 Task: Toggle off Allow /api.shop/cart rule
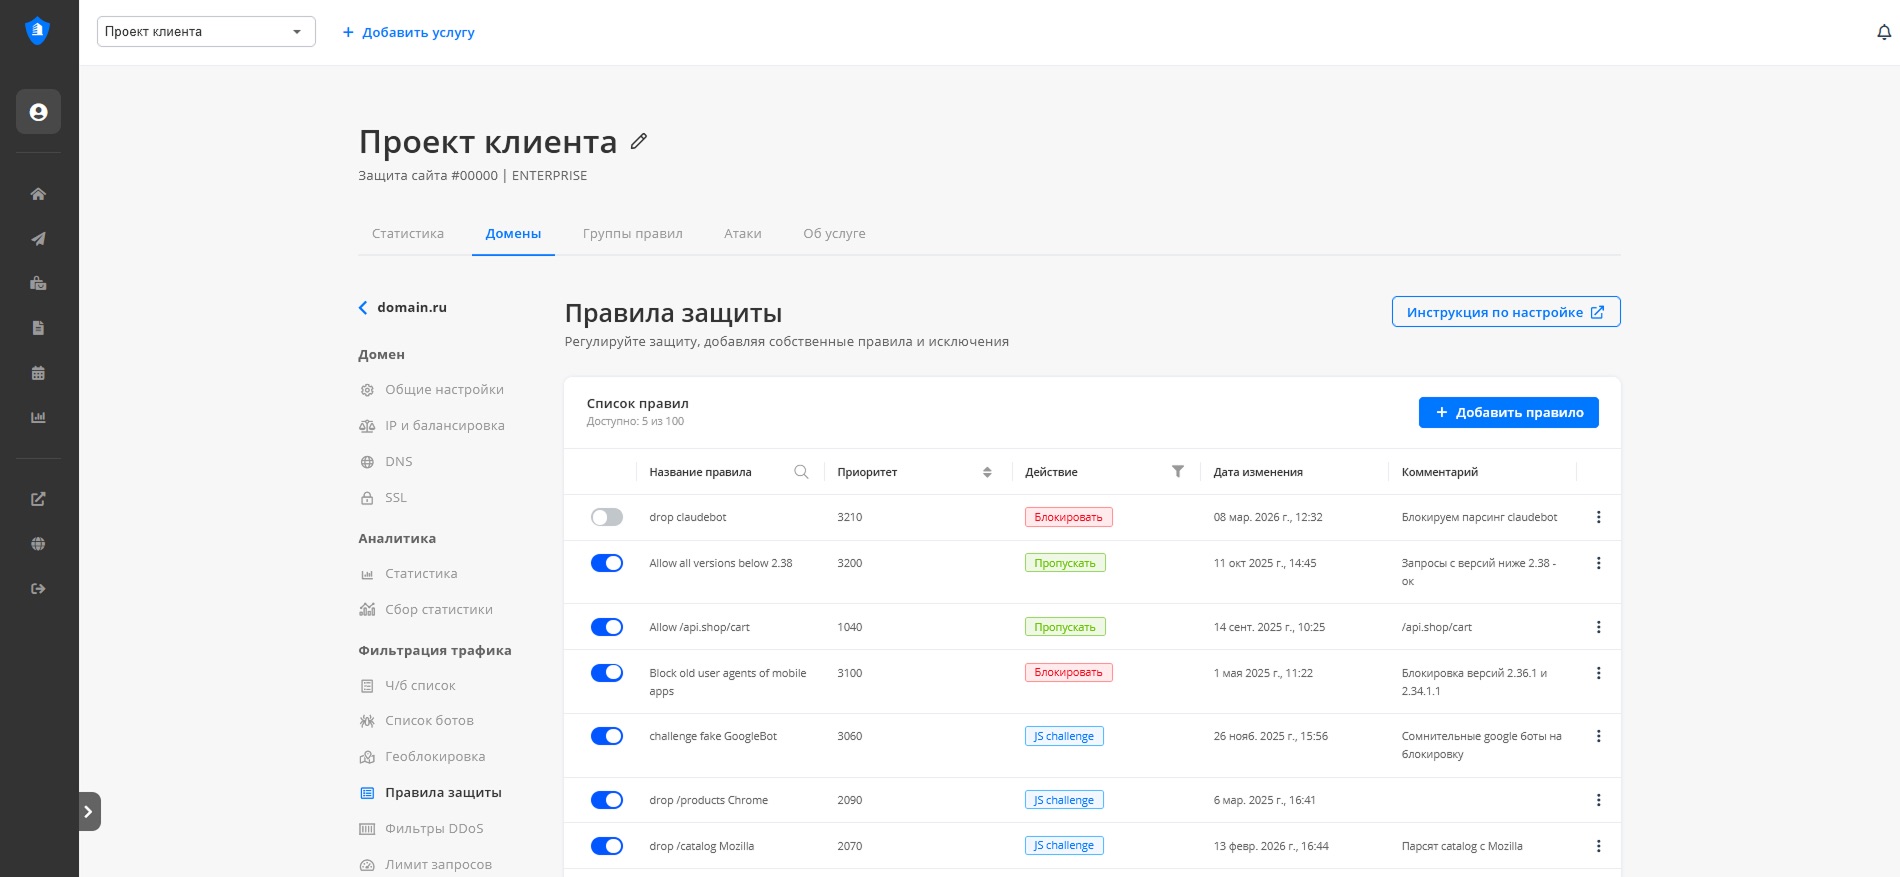(x=607, y=627)
